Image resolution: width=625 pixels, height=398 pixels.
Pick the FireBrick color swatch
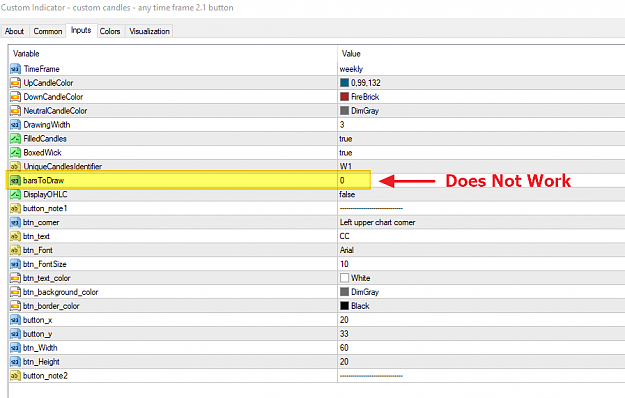pos(344,97)
